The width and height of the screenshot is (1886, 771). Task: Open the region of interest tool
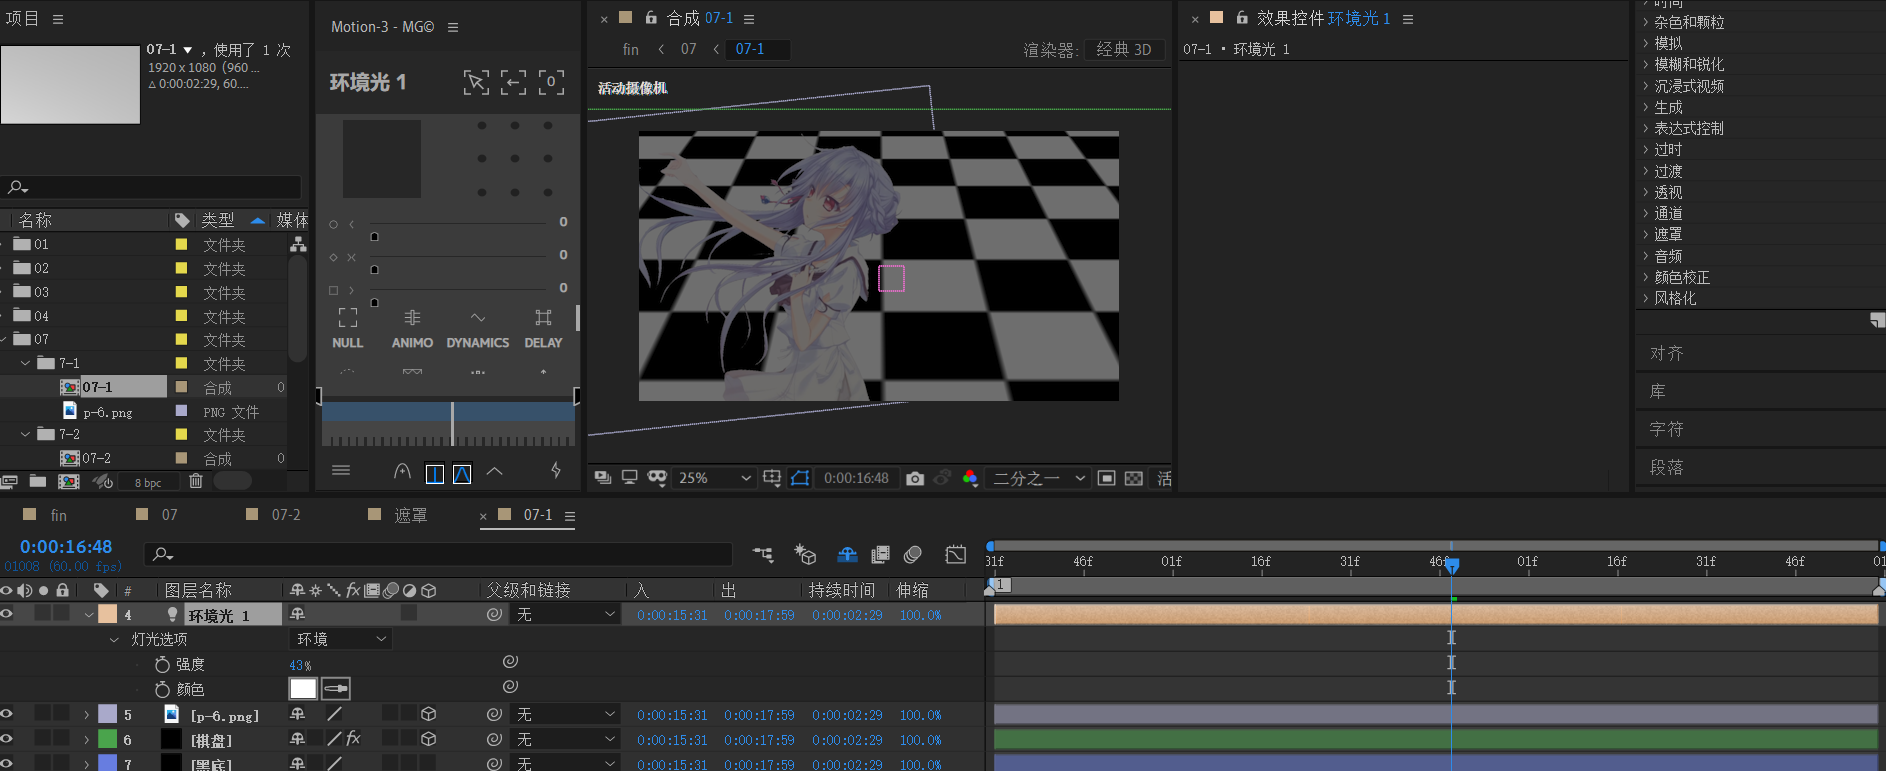tap(1107, 478)
